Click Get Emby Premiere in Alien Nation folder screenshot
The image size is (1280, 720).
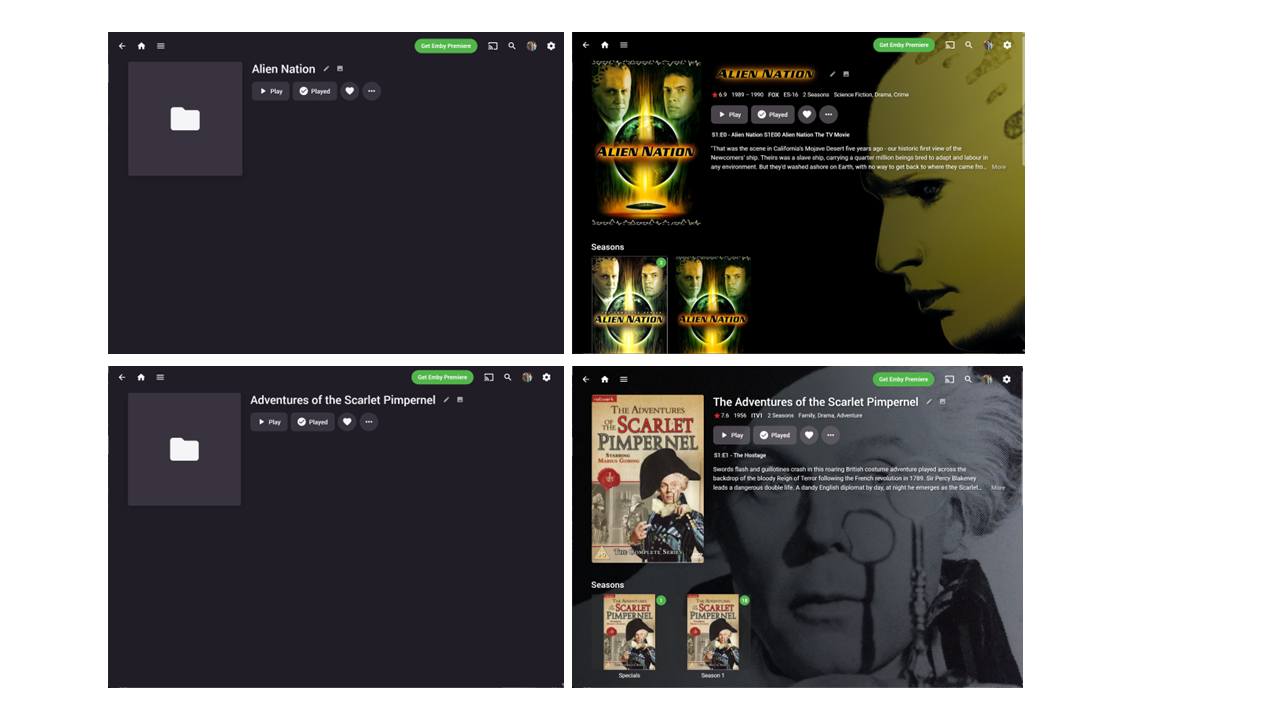pos(446,46)
